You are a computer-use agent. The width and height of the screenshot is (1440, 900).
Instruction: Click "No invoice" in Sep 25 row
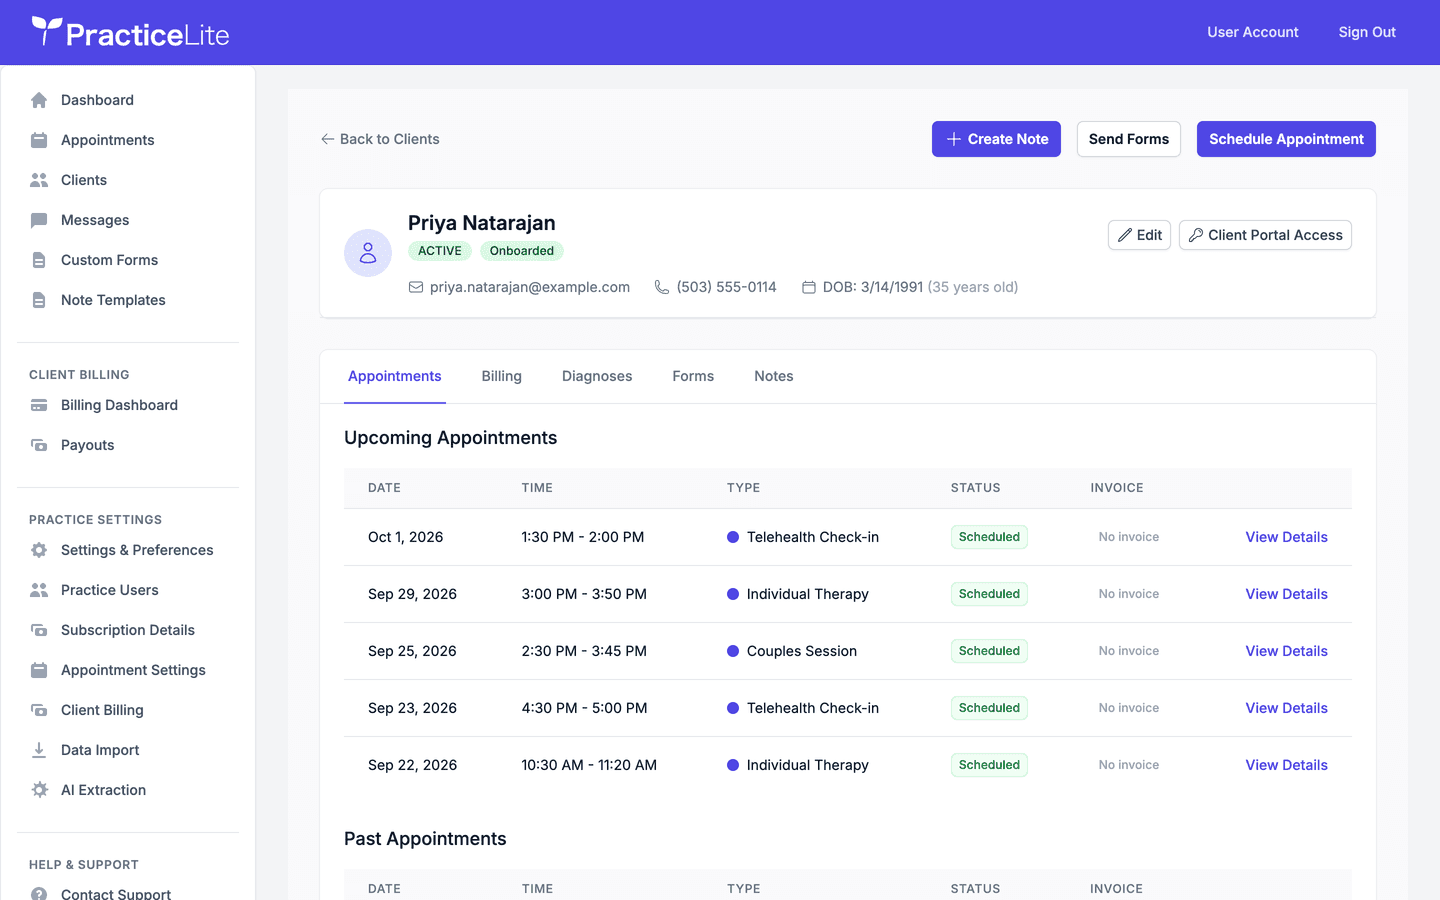(1129, 651)
